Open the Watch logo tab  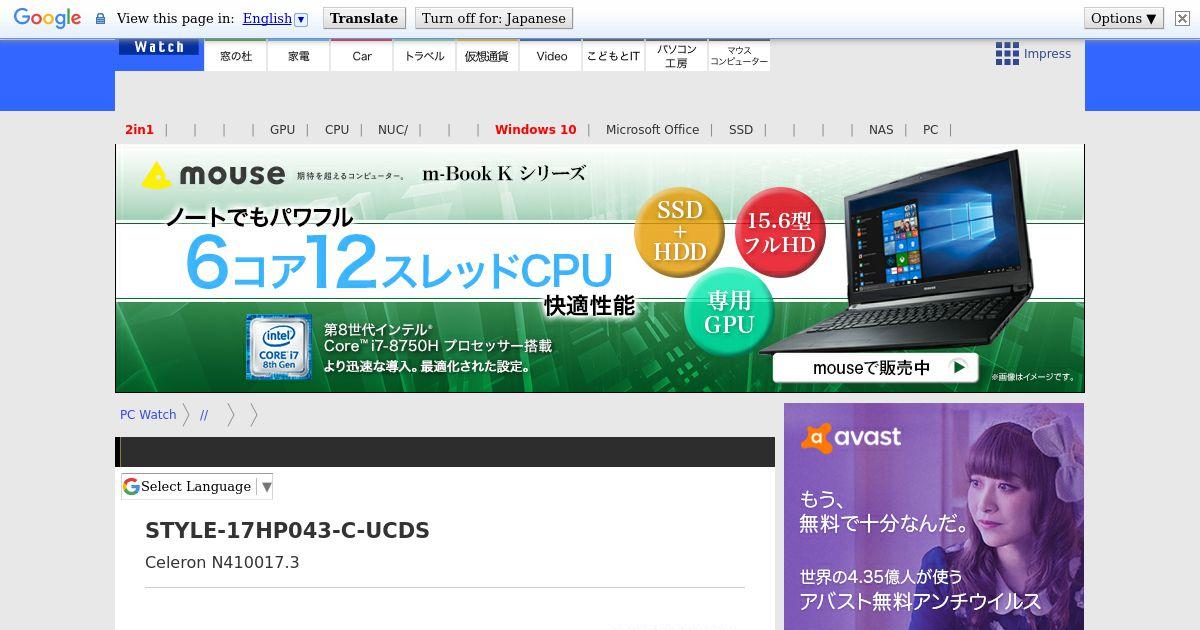(x=159, y=47)
